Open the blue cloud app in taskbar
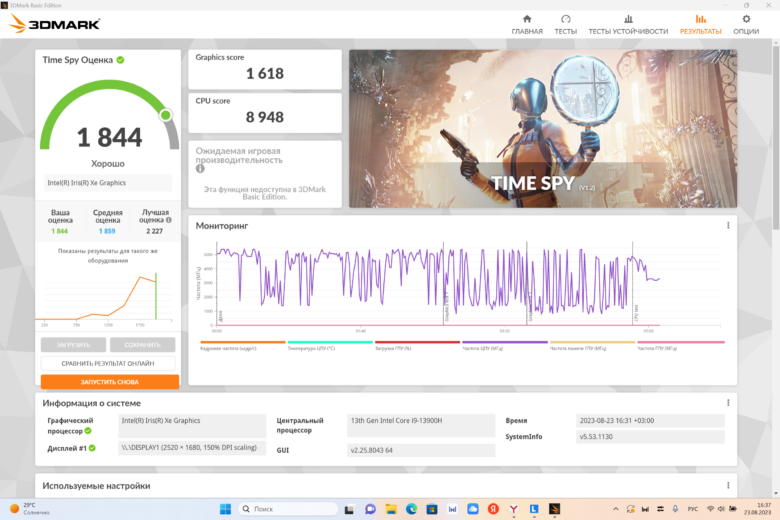Viewport: 780px width, 520px height. (x=473, y=509)
